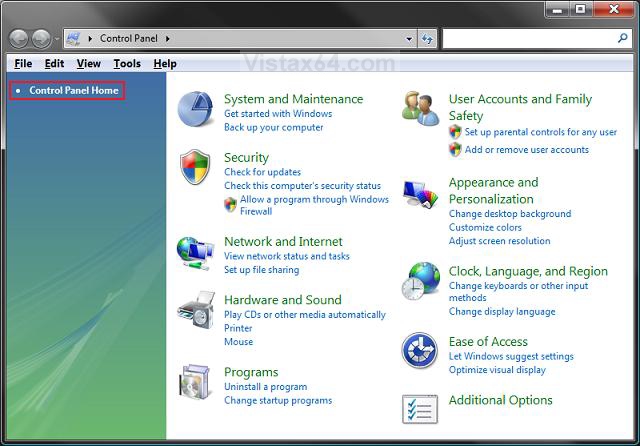The width and height of the screenshot is (640, 446).
Task: Click the Back navigation arrow button
Action: click(19, 39)
